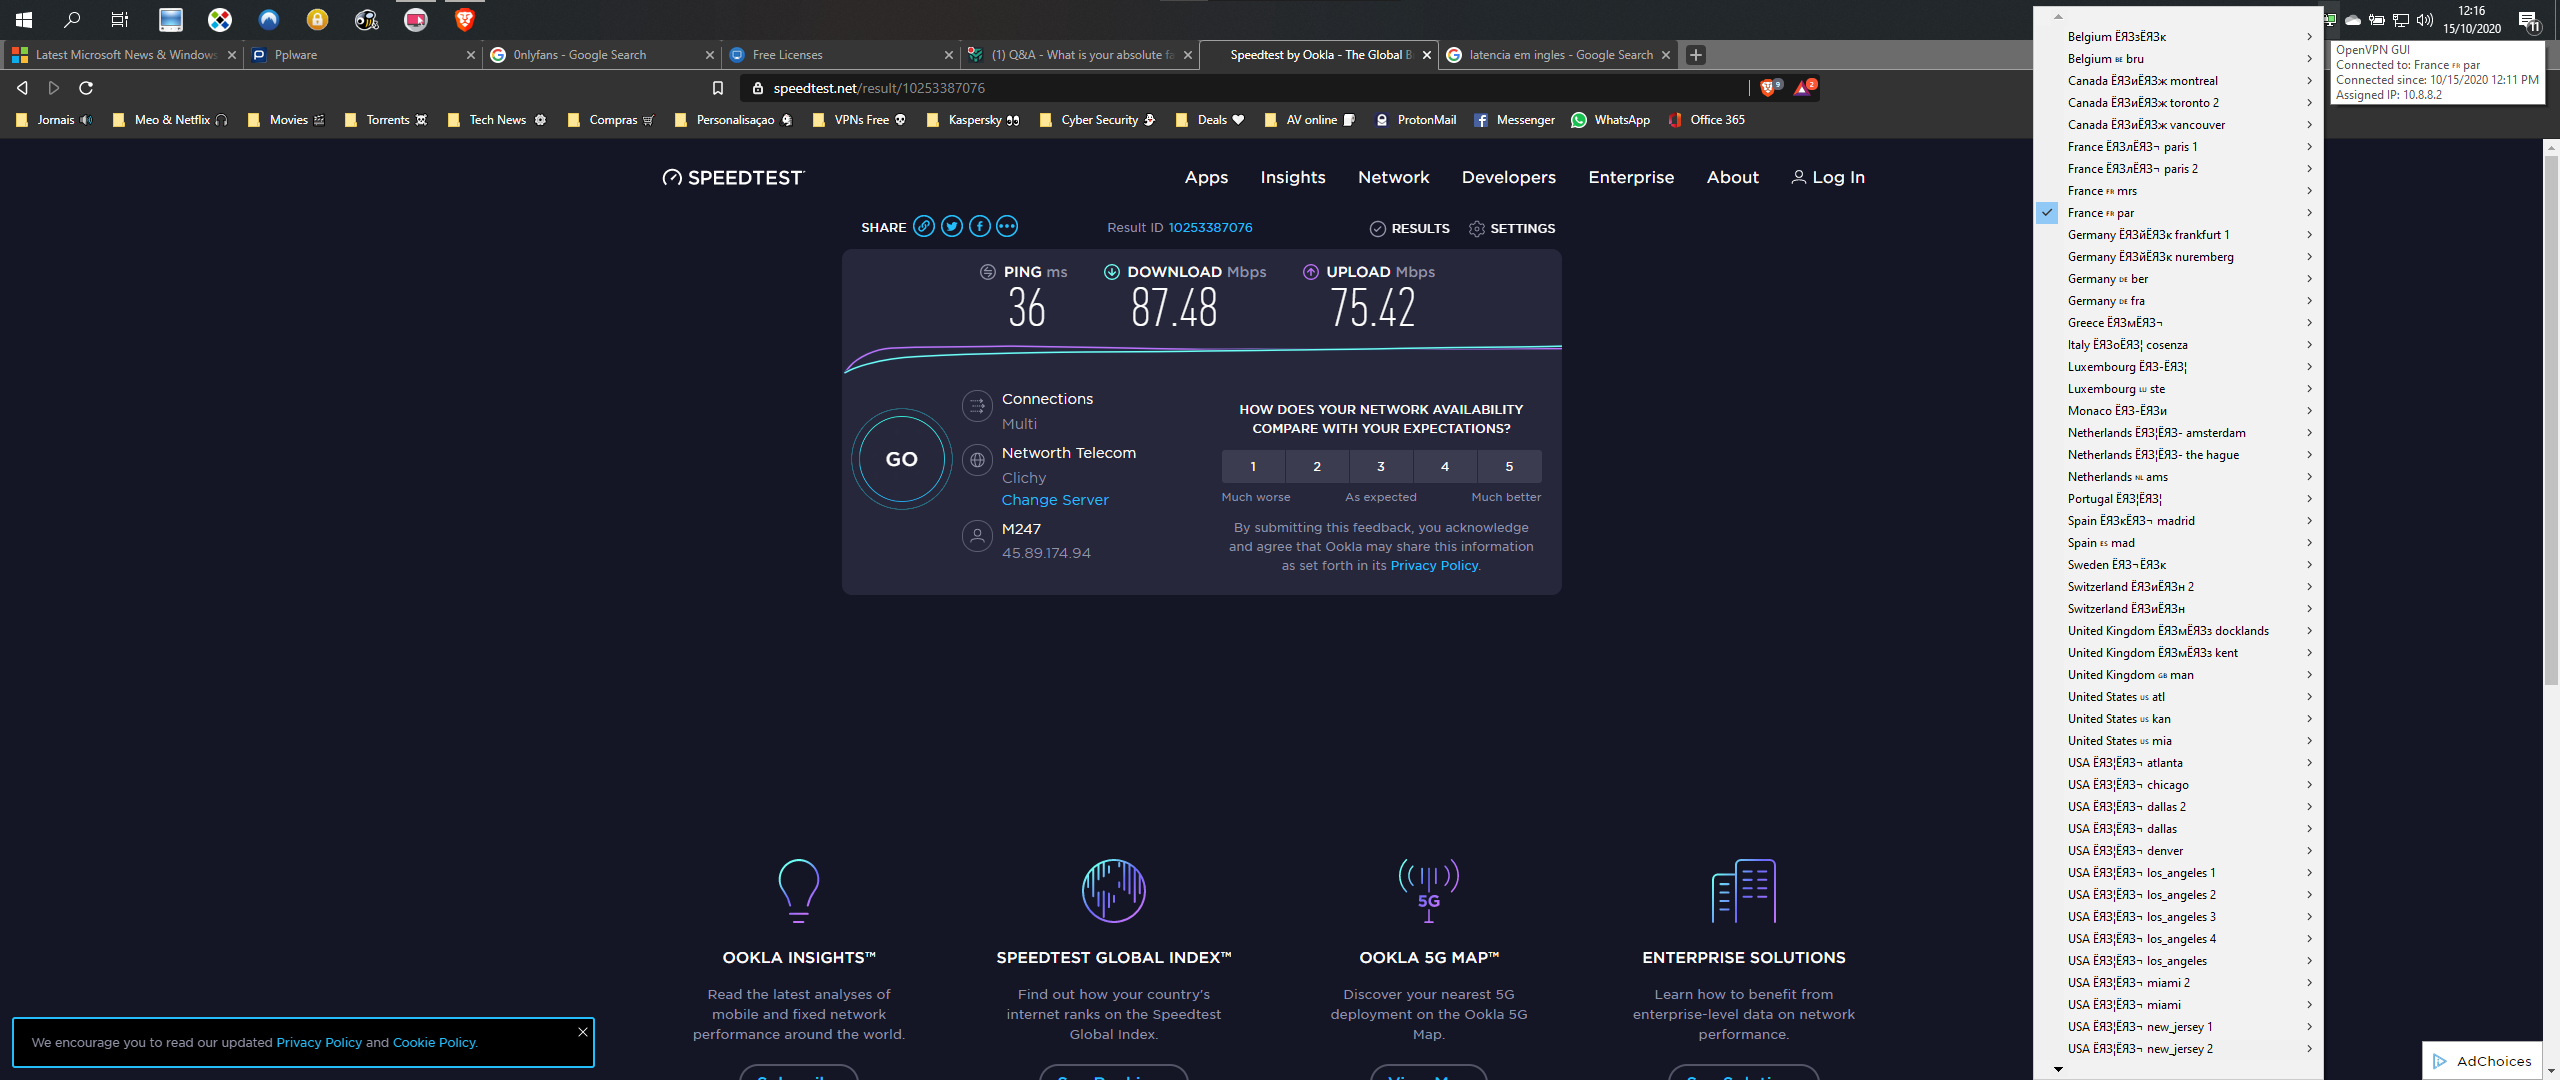Click the Brave Shields lion icon
2560x1080 pixels.
[x=1768, y=88]
